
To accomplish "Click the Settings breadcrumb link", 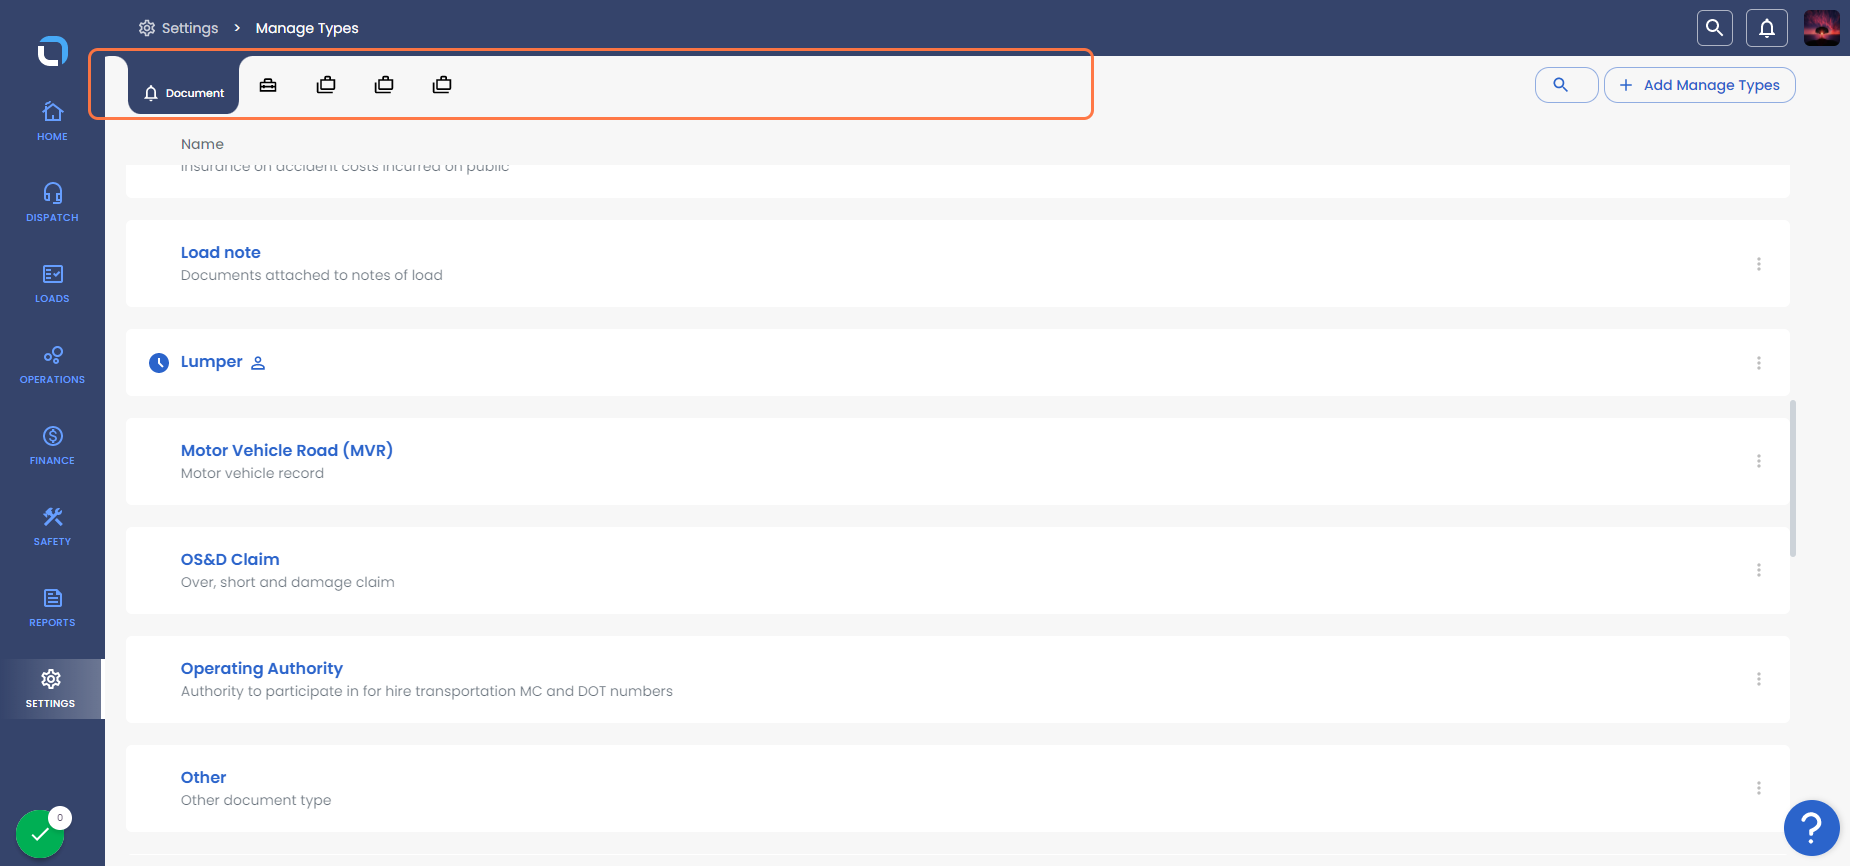I will point(179,28).
